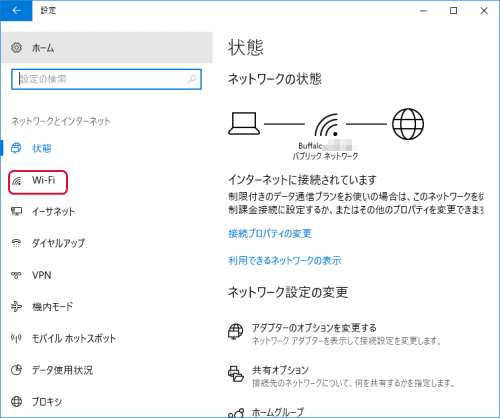Viewport: 500px width, 418px height.
Task: Open 共有オプション
Action: pos(280,370)
